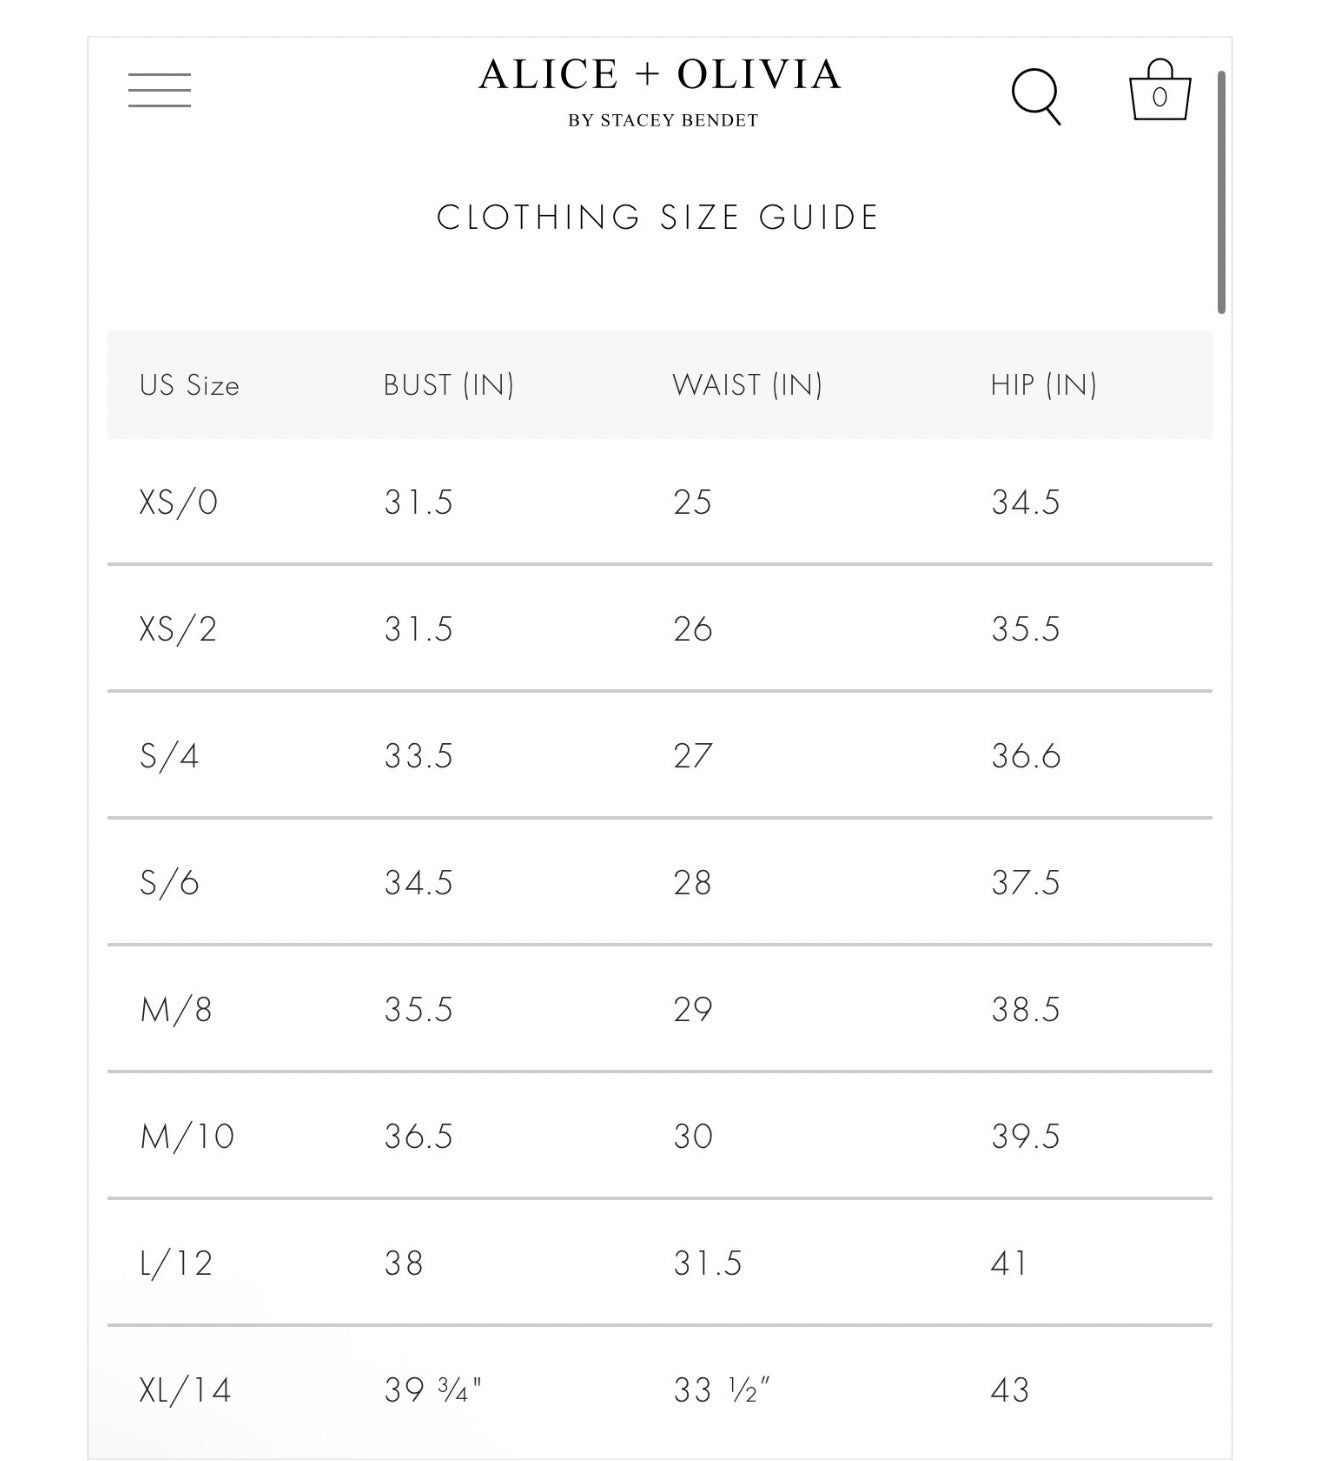Open the hamburger navigation menu
The image size is (1320, 1461).
tap(159, 90)
